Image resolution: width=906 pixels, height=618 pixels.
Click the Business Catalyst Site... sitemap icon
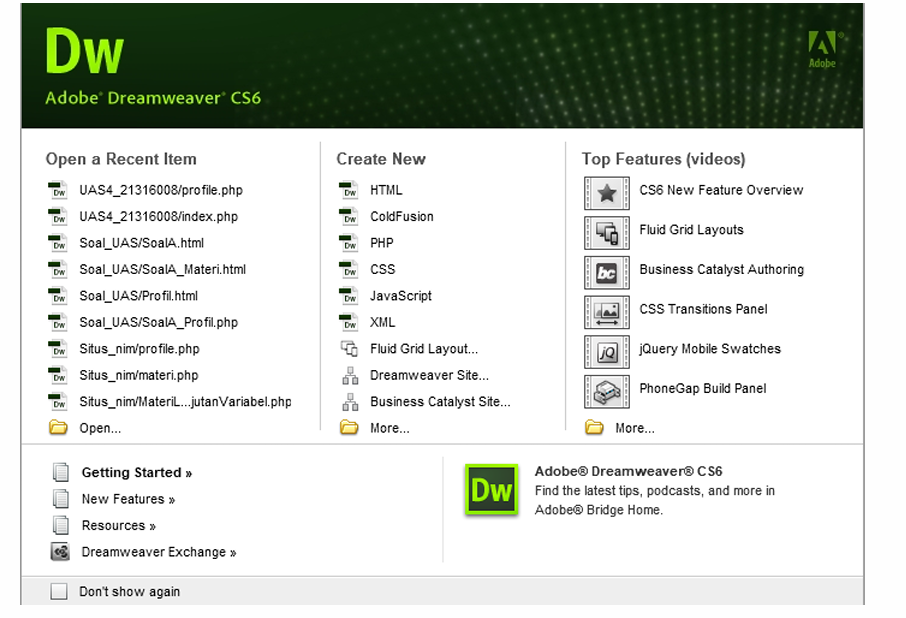pyautogui.click(x=350, y=401)
